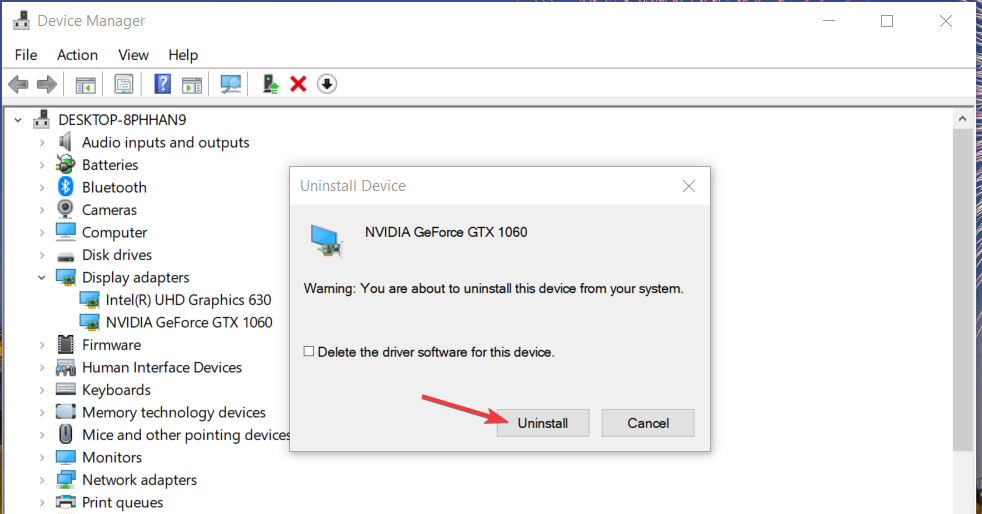Open Properties from the toolbar icon
This screenshot has width=982, height=514.
coord(124,84)
